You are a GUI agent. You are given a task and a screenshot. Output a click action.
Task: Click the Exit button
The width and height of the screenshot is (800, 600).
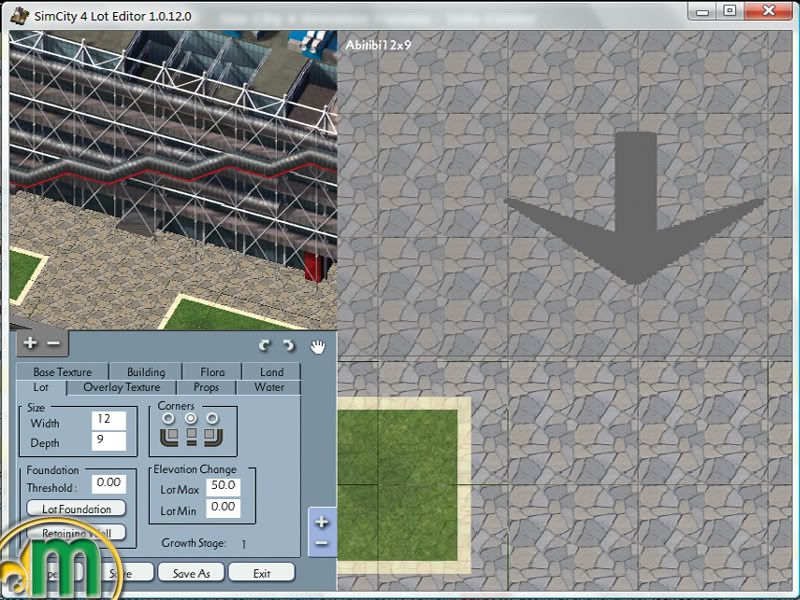pos(262,573)
